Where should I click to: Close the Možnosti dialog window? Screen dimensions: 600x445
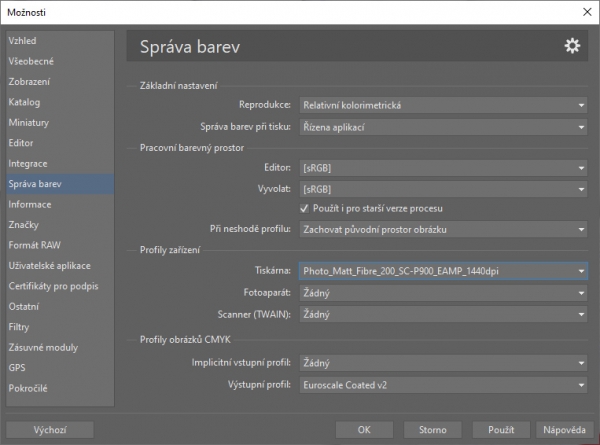587,12
